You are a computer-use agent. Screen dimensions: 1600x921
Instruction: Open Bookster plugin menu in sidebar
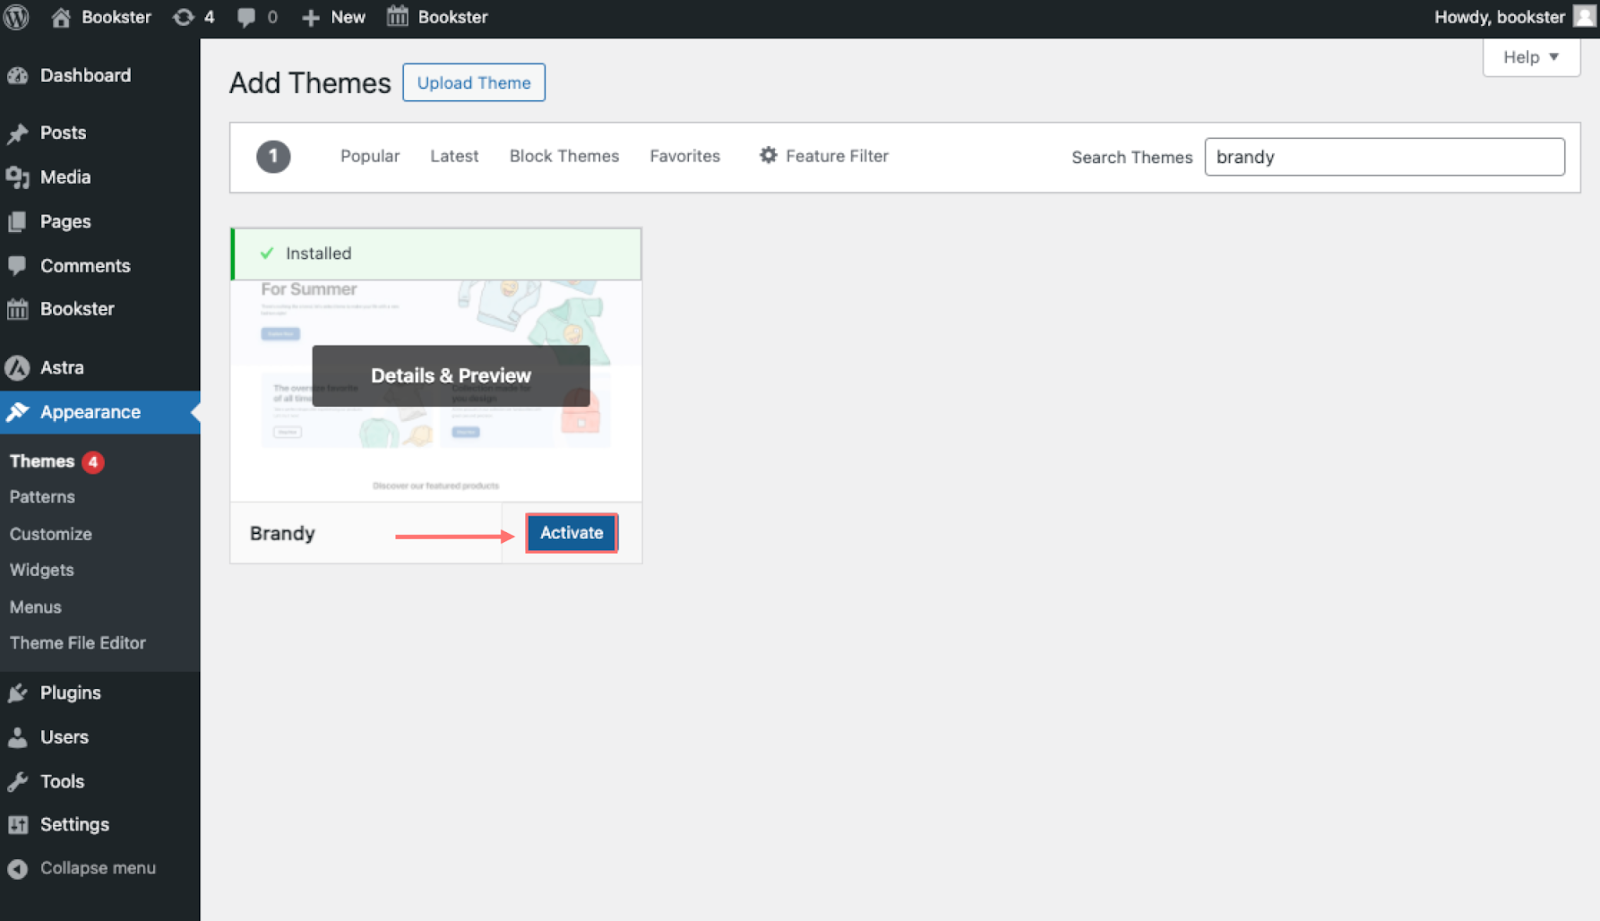(77, 309)
